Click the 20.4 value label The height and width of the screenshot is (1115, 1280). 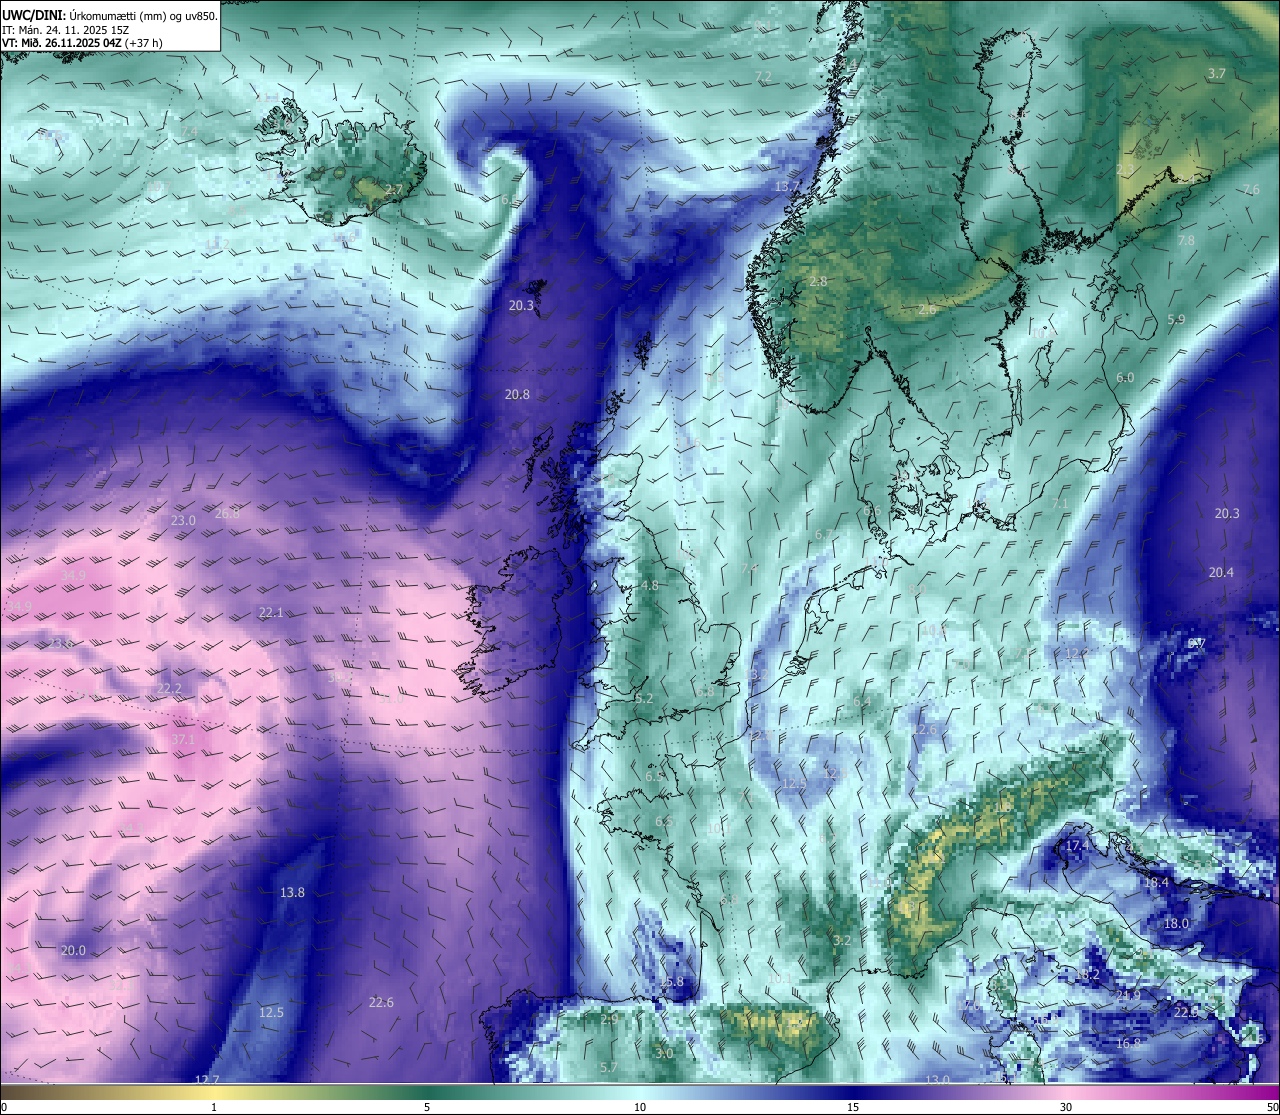pos(1221,573)
